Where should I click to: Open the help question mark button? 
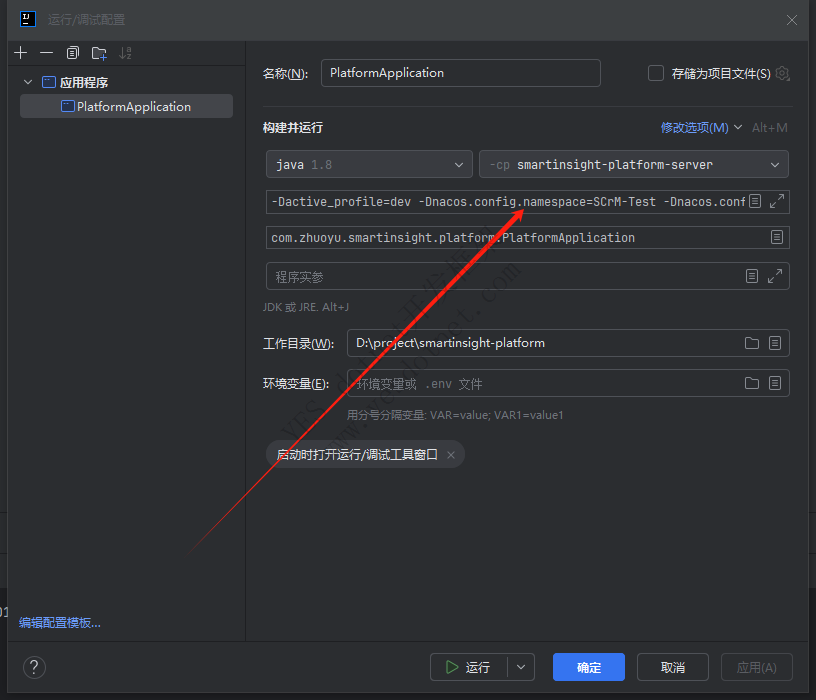34,667
